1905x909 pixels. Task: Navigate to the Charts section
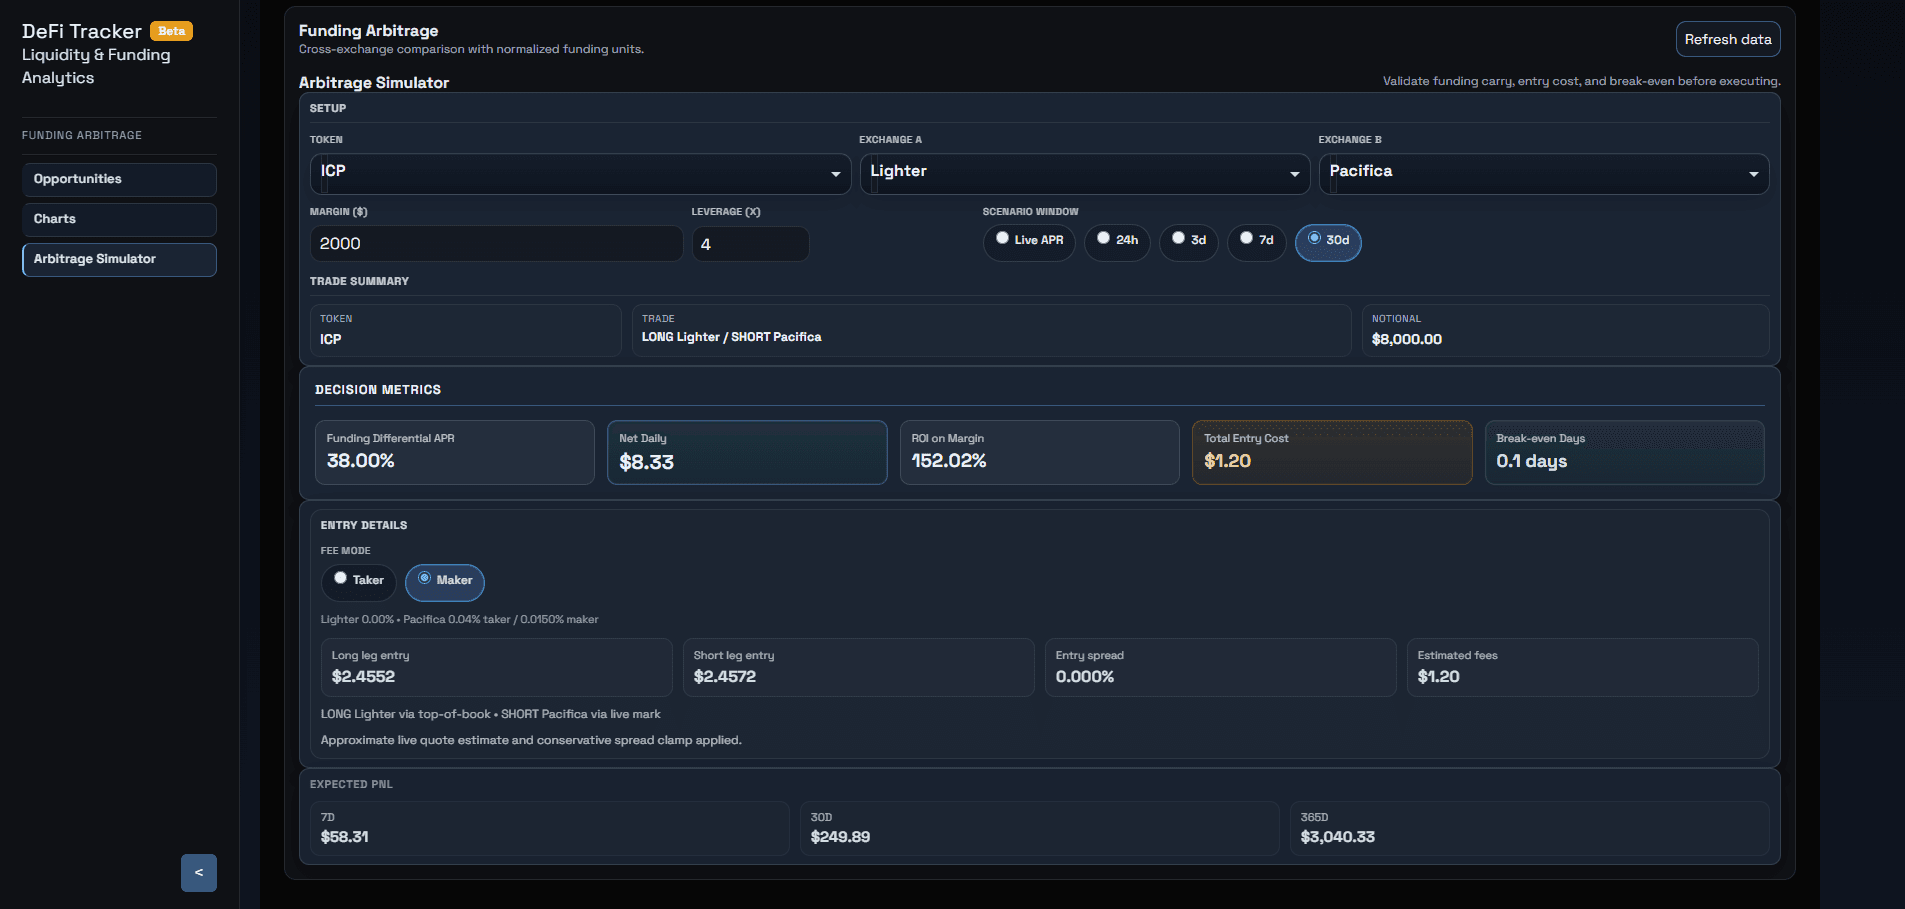119,219
